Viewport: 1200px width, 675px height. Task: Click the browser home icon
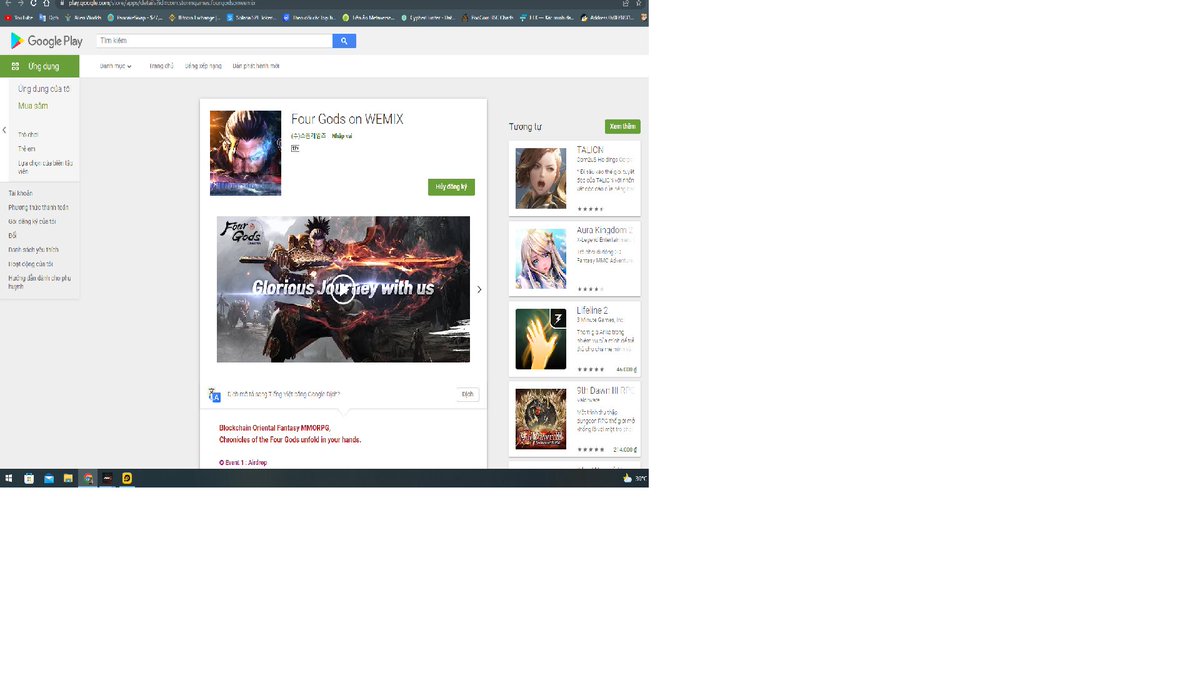(46, 4)
